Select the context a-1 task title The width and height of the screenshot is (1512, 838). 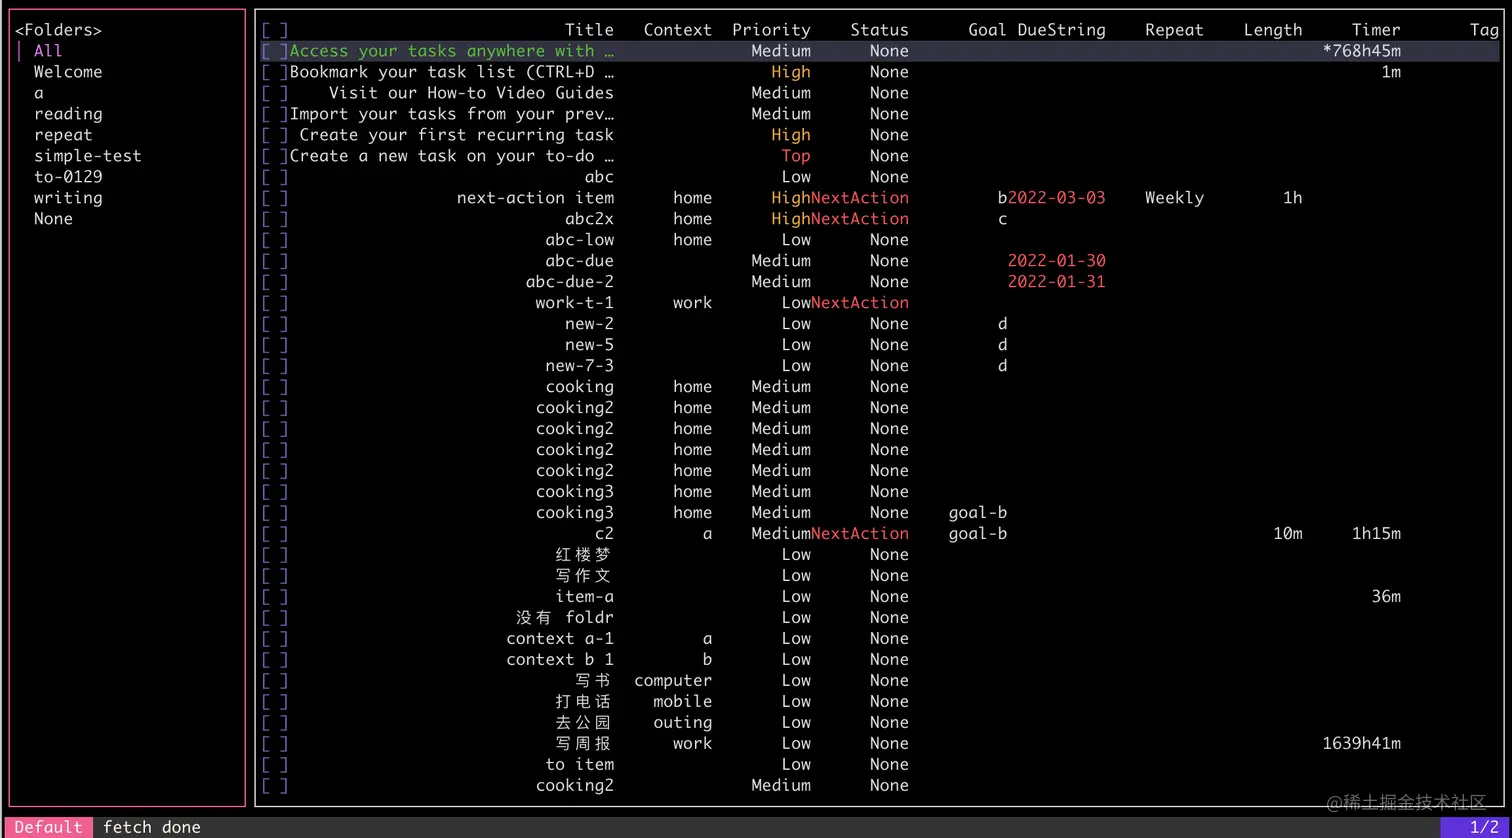tap(560, 639)
